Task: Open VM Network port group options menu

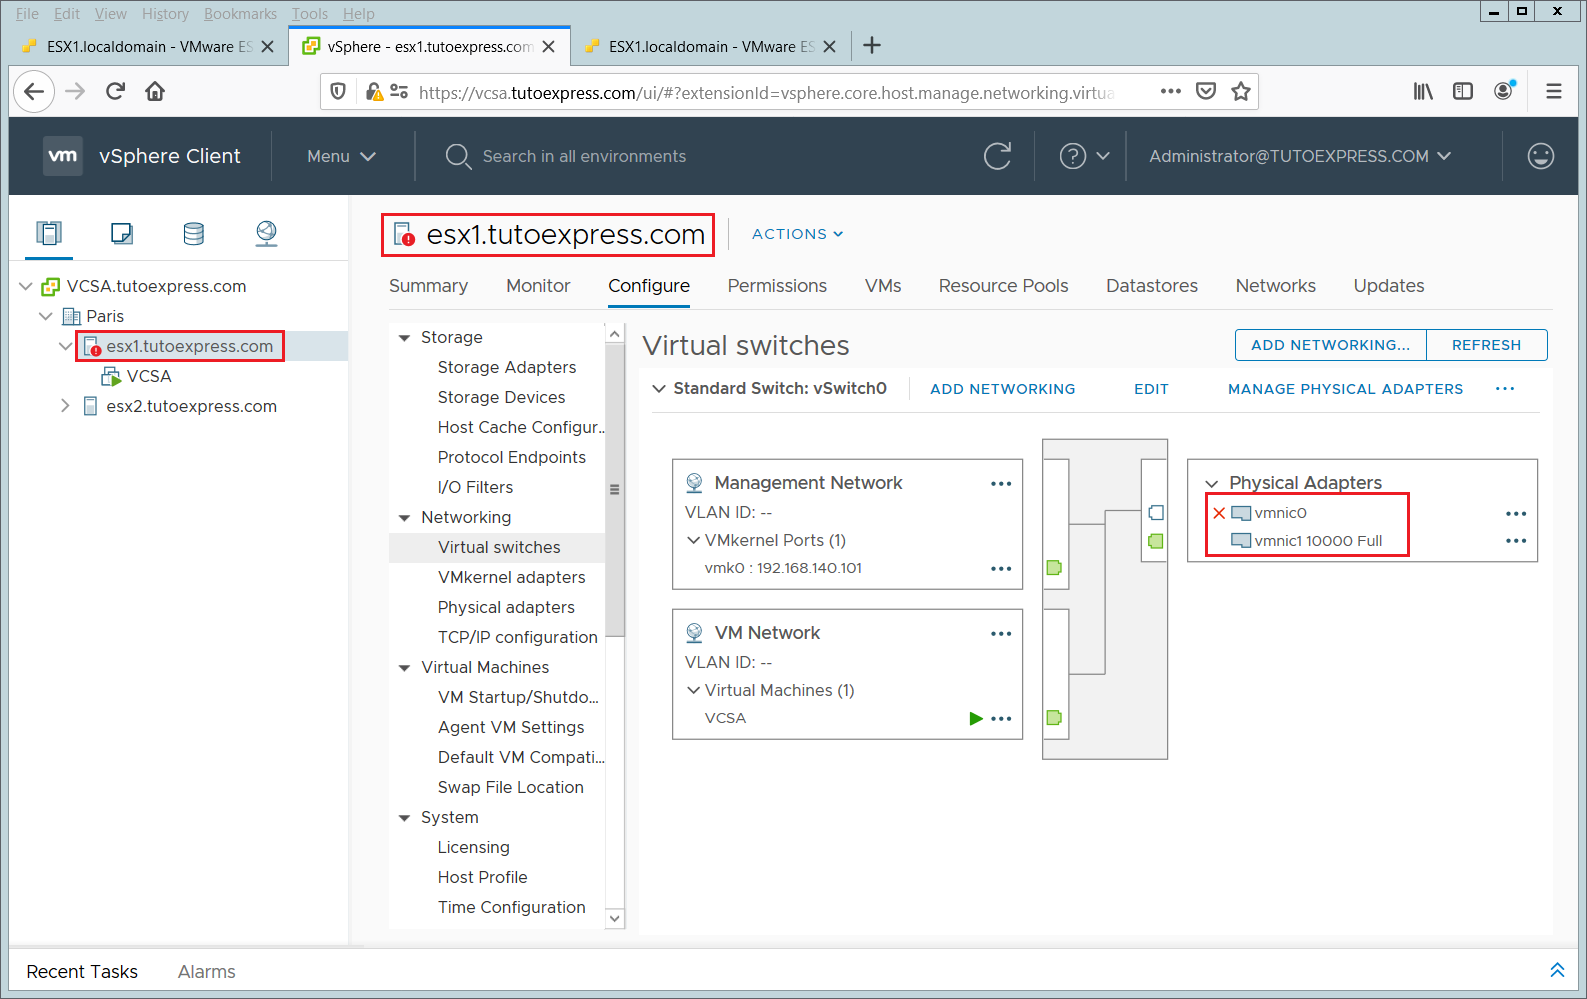Action: pos(1001,634)
